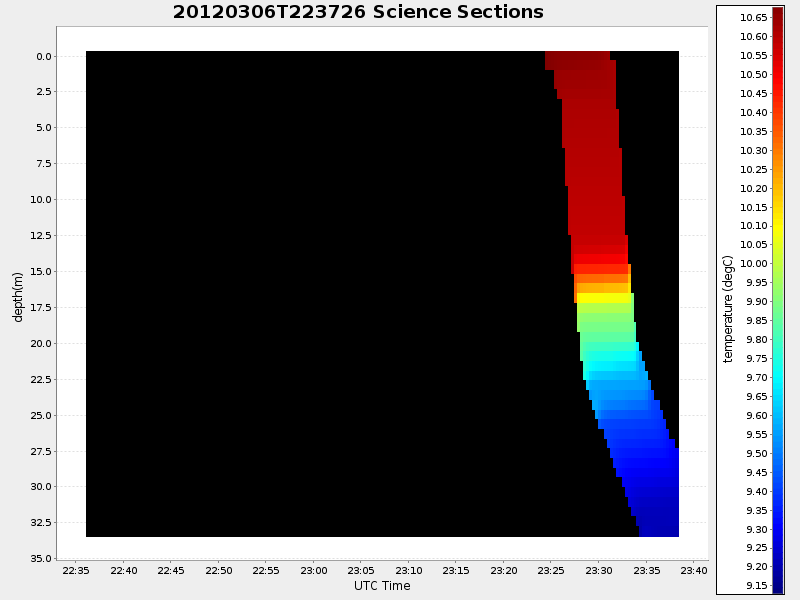The image size is (800, 600).
Task: Click the 22:50 time tick label
Action: point(219,570)
